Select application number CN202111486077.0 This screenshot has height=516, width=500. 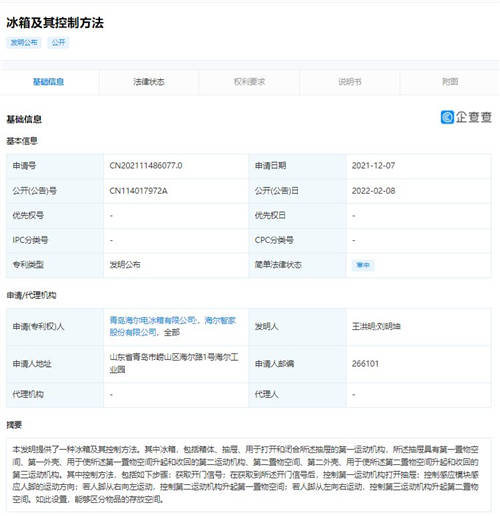146,166
